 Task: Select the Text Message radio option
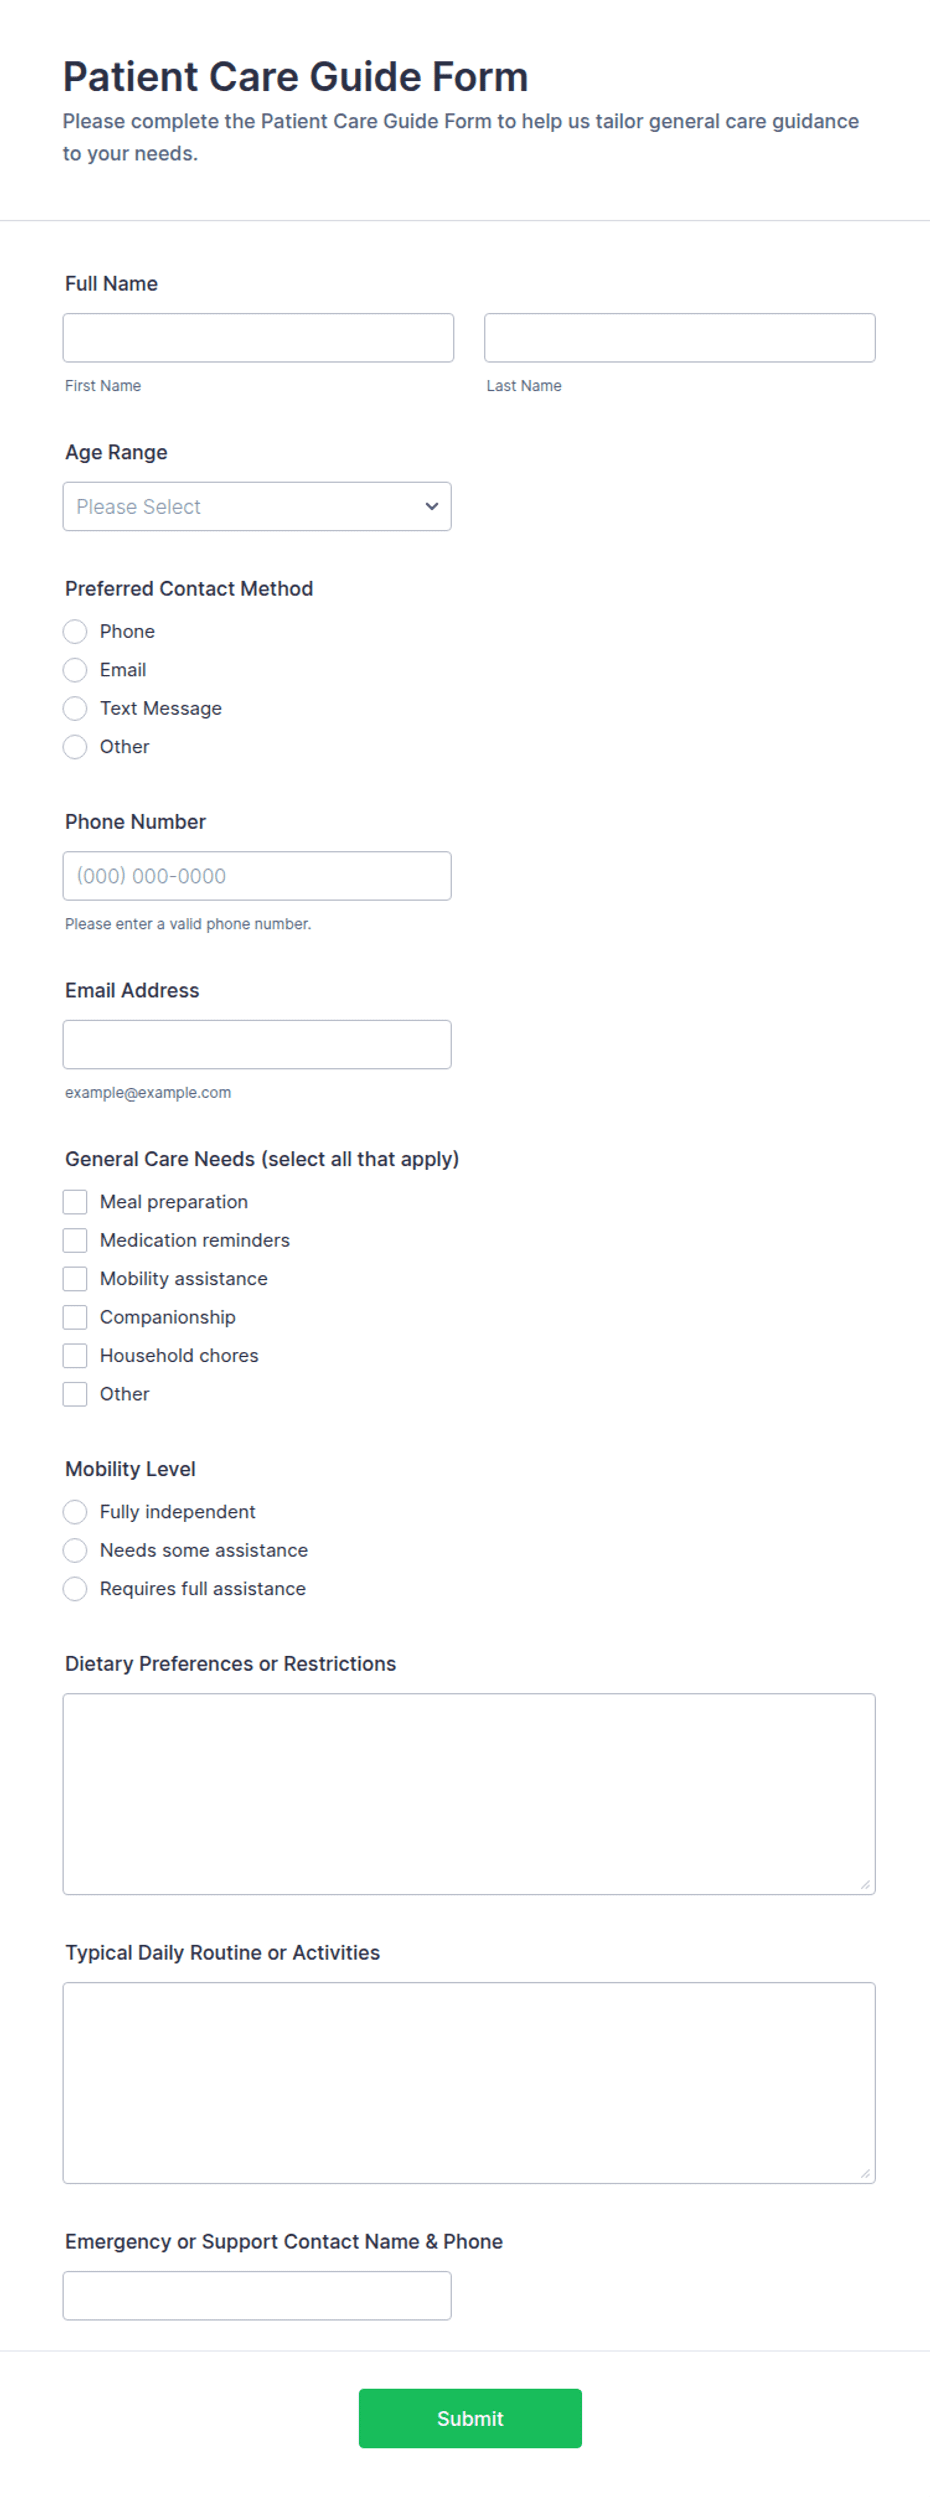pyautogui.click(x=75, y=708)
